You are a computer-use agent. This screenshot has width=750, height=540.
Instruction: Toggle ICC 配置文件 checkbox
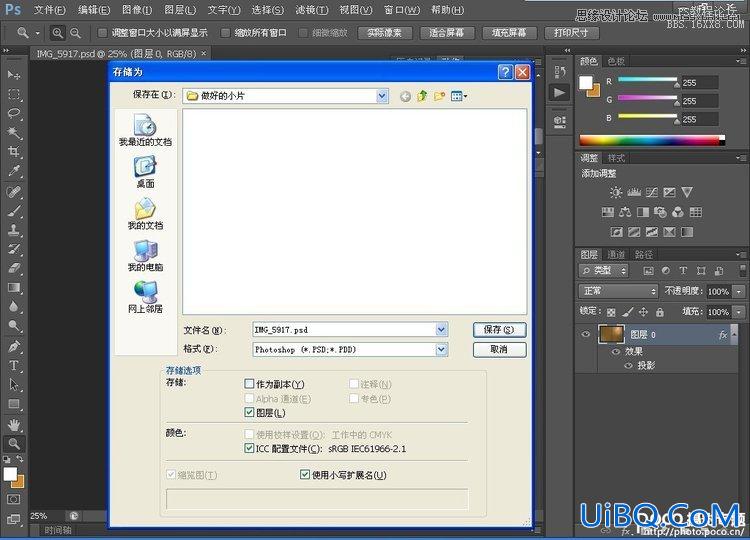click(x=249, y=448)
